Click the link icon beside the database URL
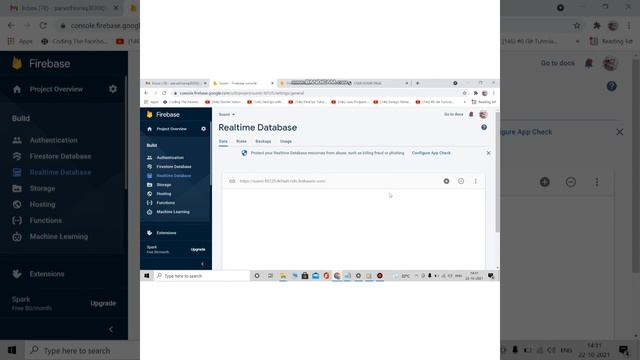The width and height of the screenshot is (640, 360). coord(232,181)
